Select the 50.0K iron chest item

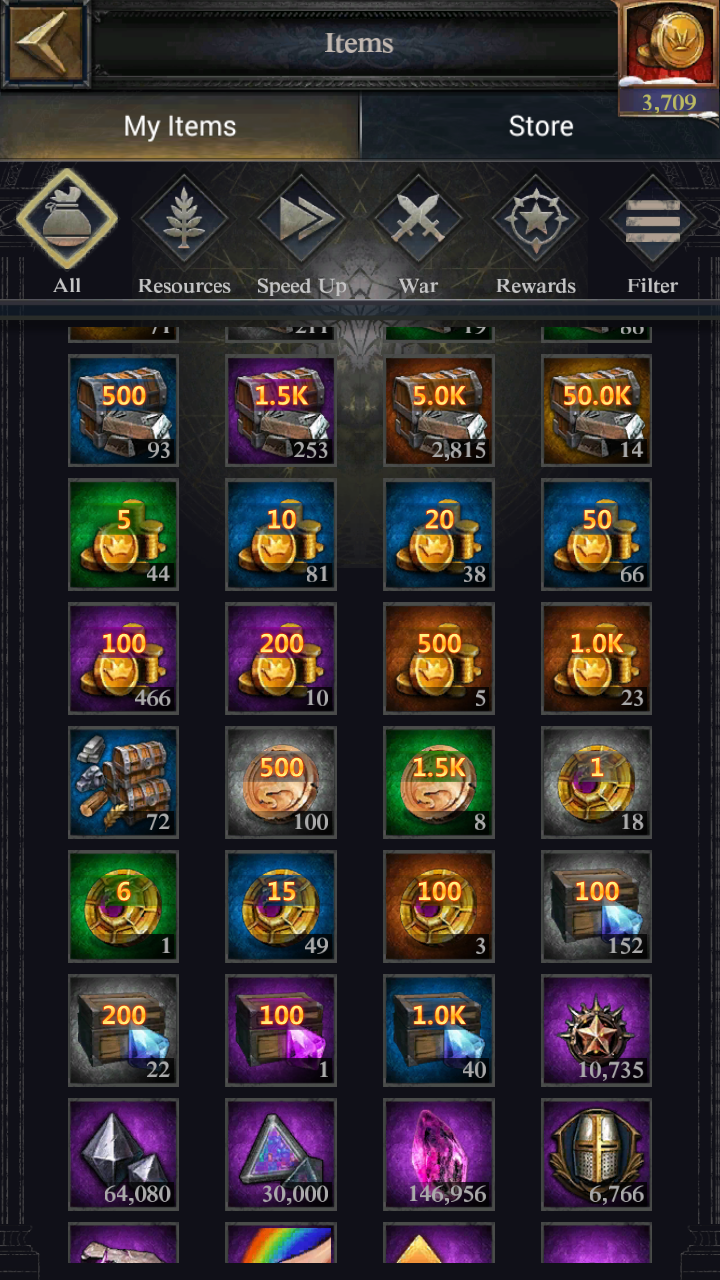(x=597, y=411)
